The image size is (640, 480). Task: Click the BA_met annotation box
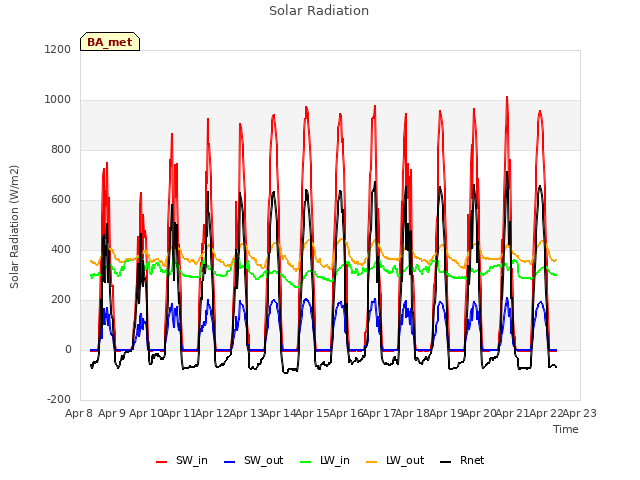point(110,42)
